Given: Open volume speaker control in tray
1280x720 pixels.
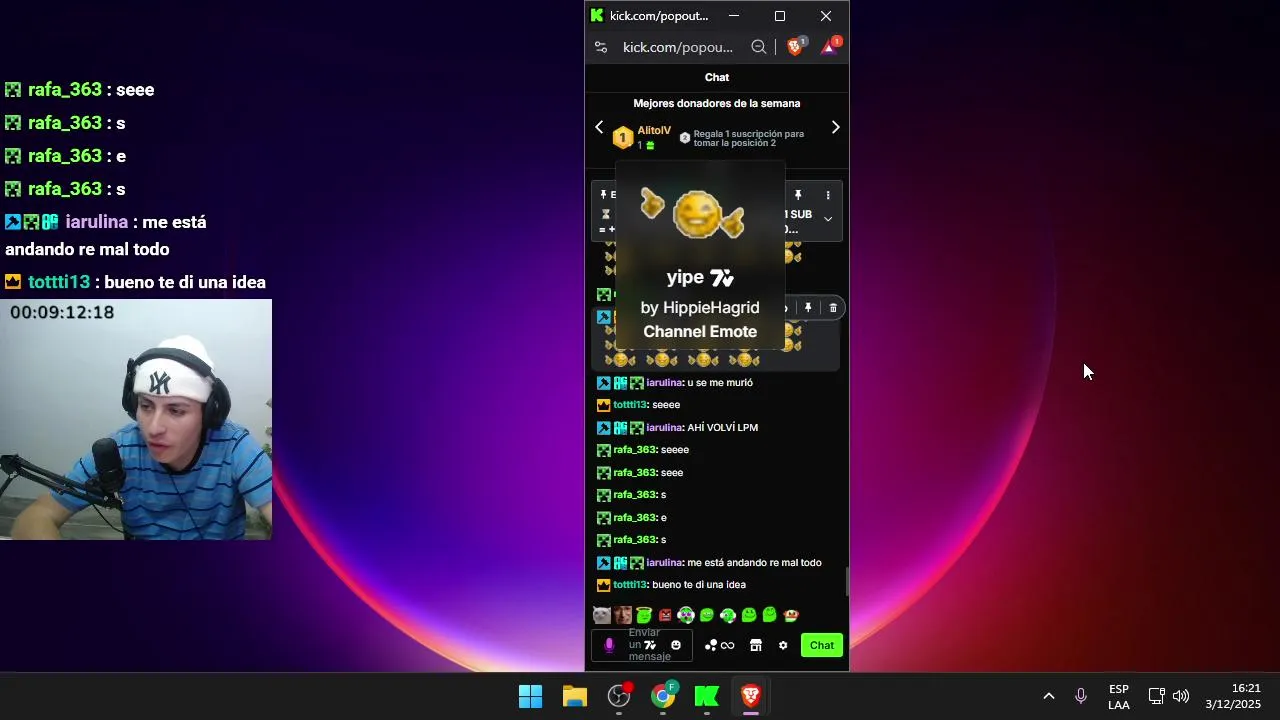Looking at the screenshot, I should [x=1181, y=696].
